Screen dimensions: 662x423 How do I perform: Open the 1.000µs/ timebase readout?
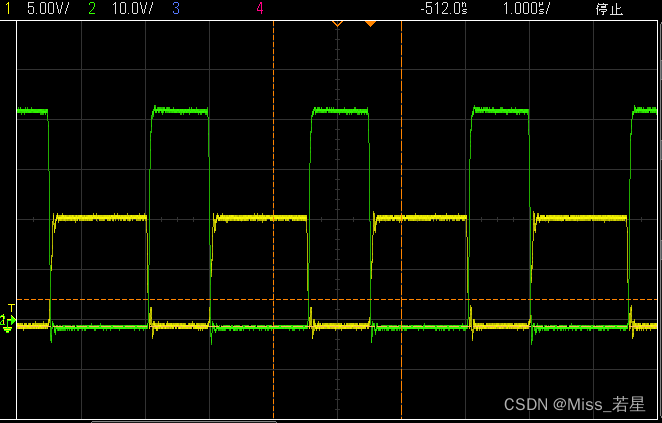525,9
